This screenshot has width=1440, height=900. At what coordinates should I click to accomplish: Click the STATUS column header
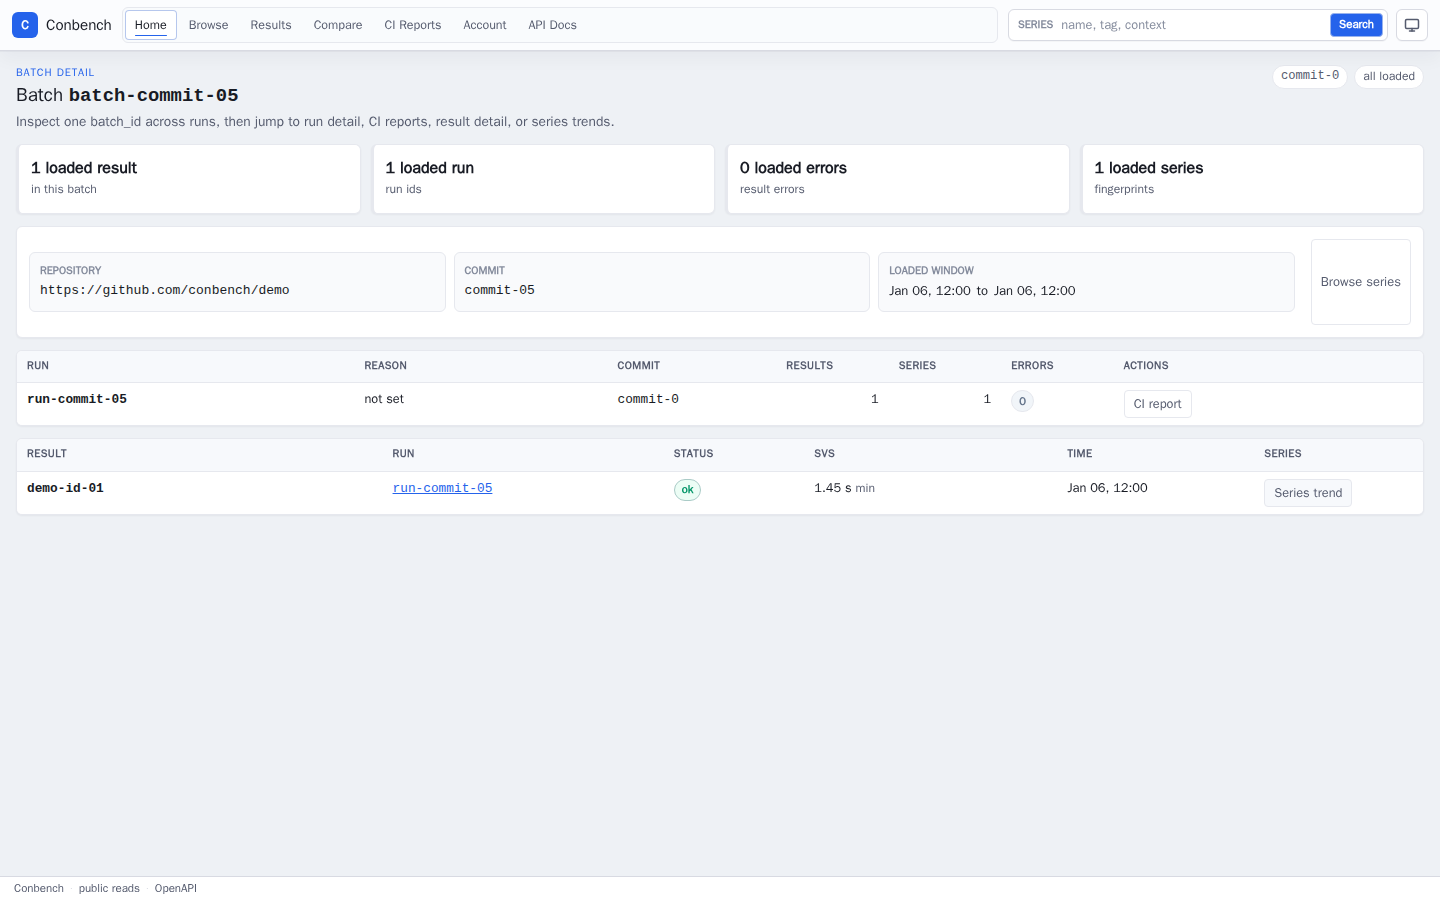click(x=693, y=454)
